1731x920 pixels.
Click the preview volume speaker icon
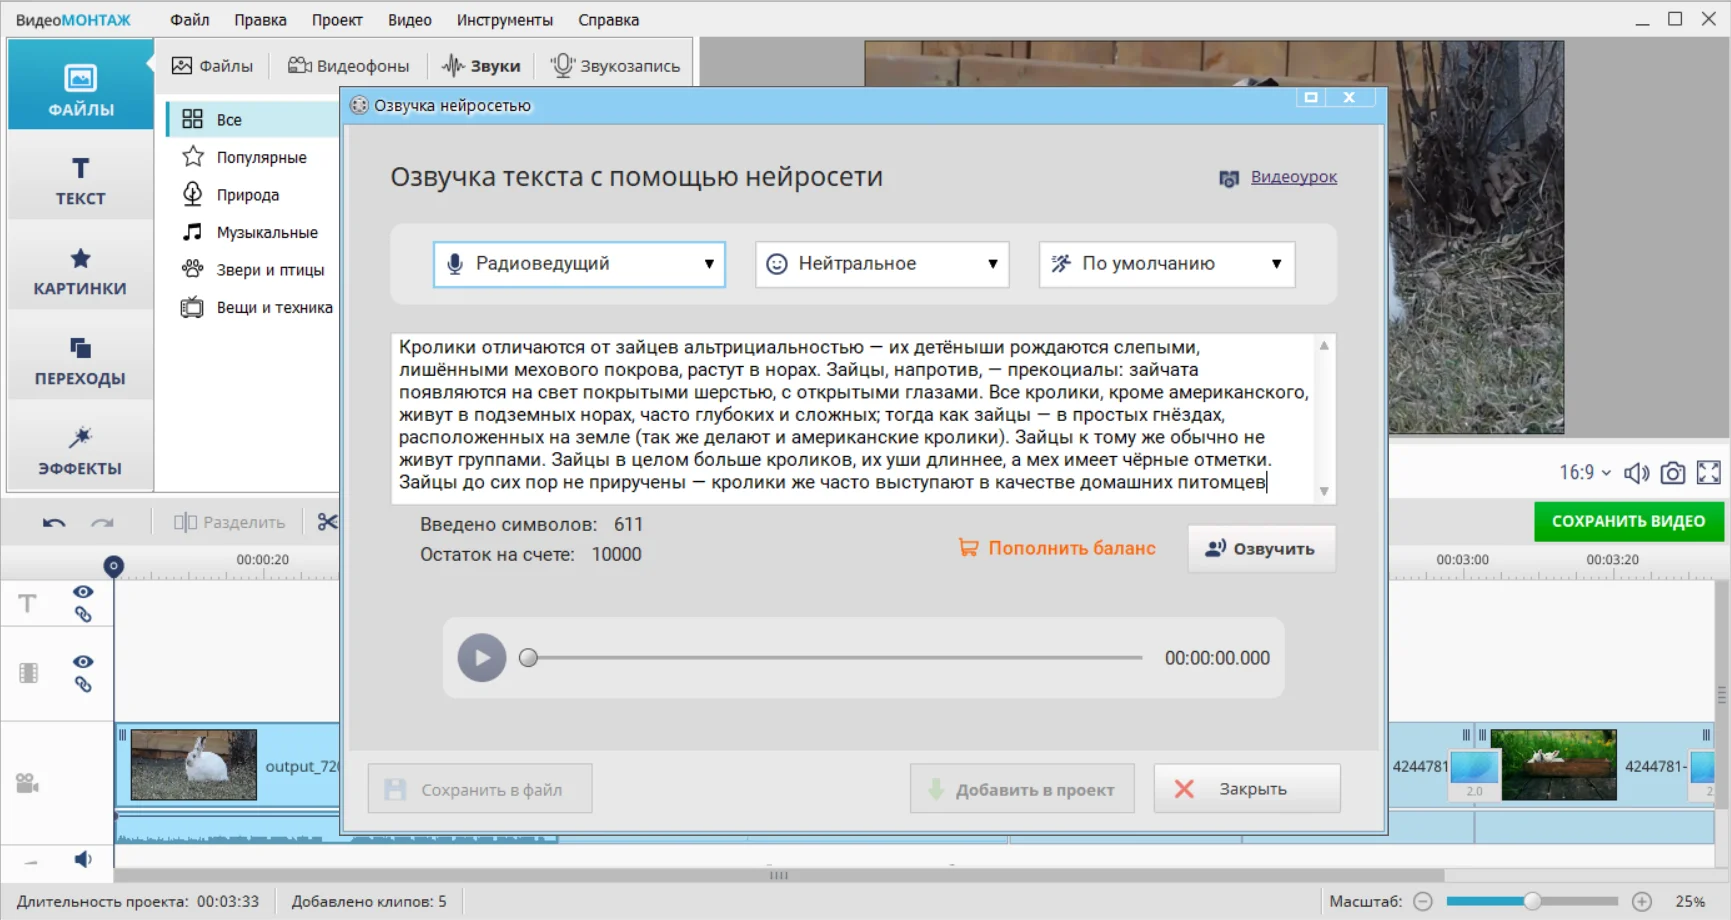[x=1636, y=473]
